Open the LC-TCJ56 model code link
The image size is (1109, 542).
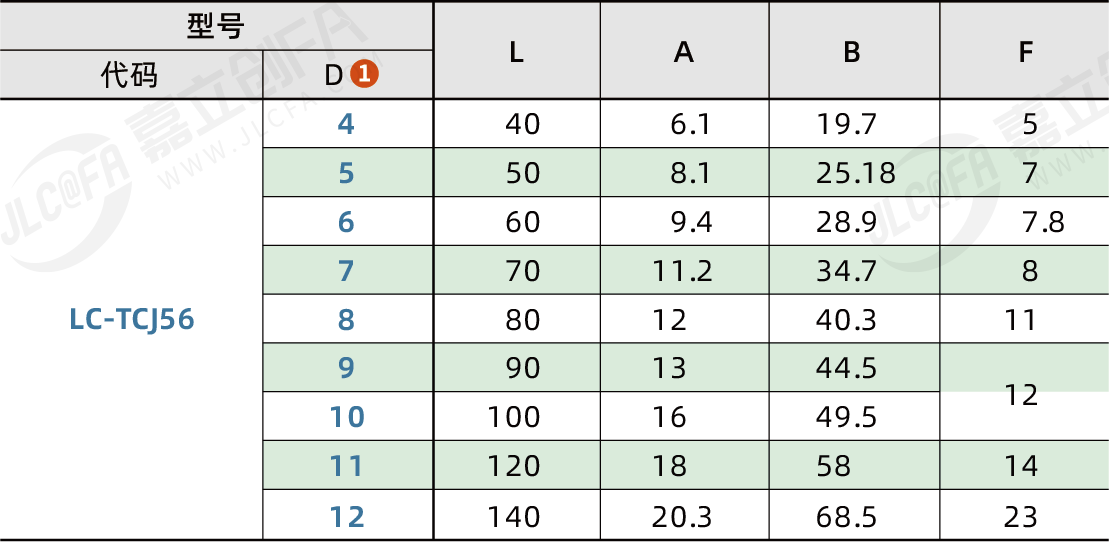point(132,320)
